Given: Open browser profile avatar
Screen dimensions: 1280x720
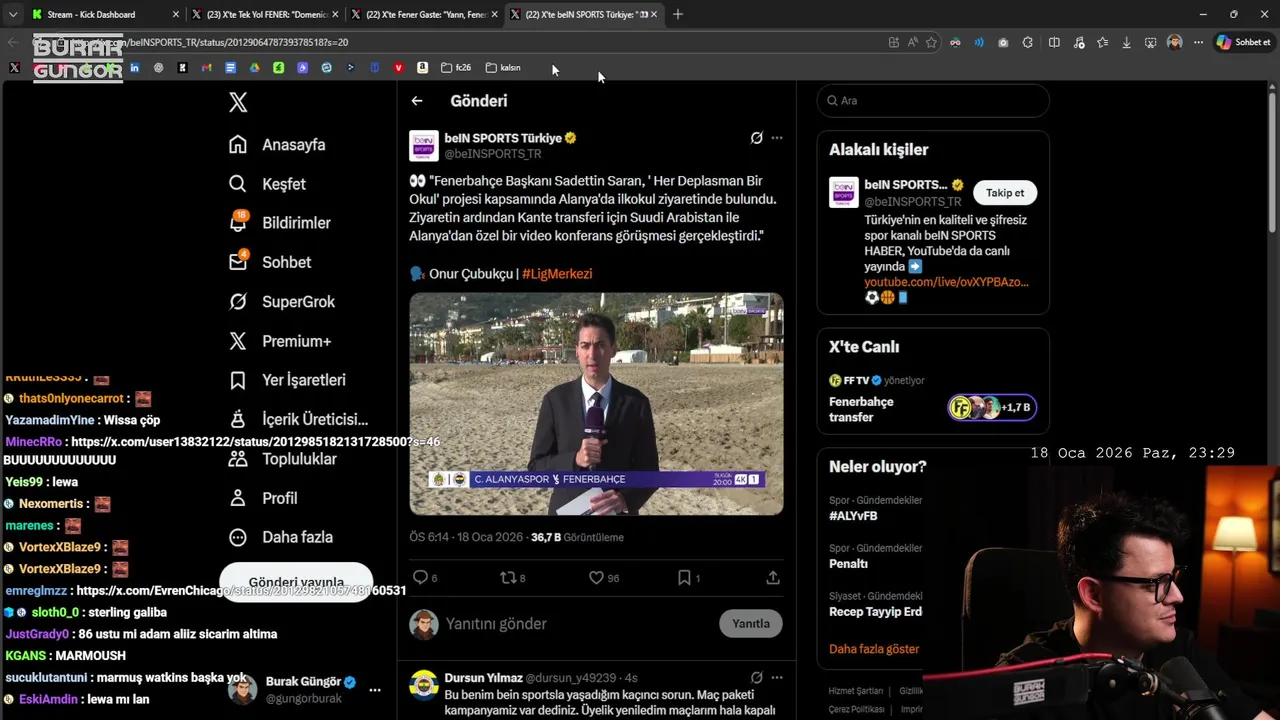Looking at the screenshot, I should 1175,42.
